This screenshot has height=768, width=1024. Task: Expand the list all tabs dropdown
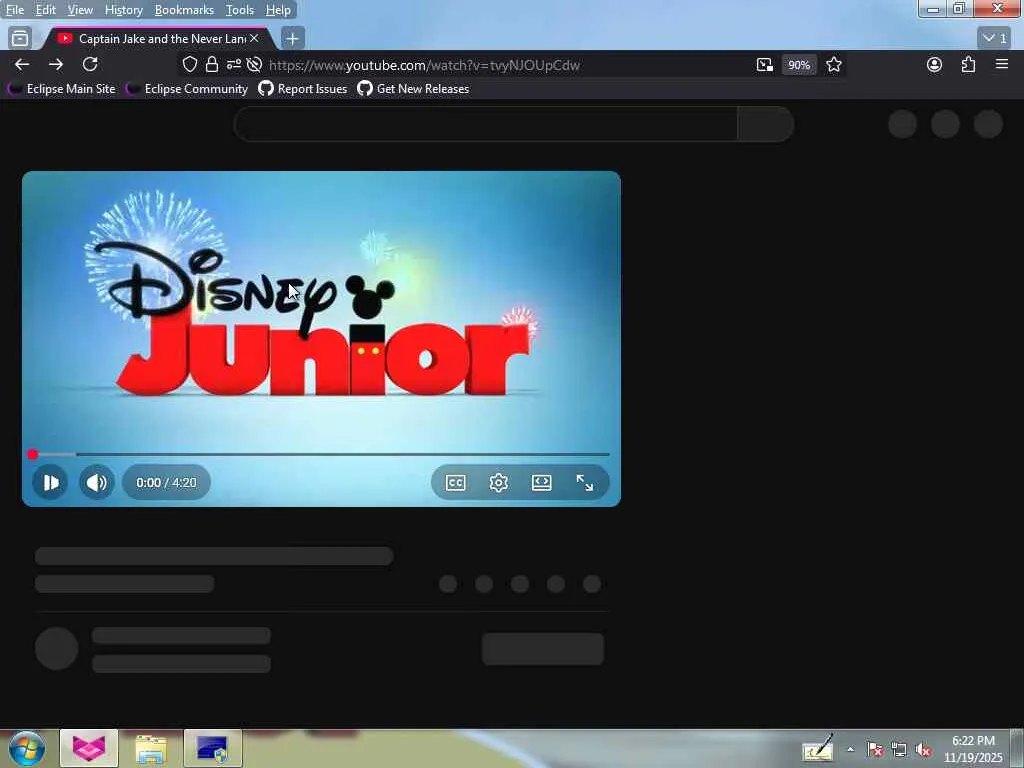995,39
